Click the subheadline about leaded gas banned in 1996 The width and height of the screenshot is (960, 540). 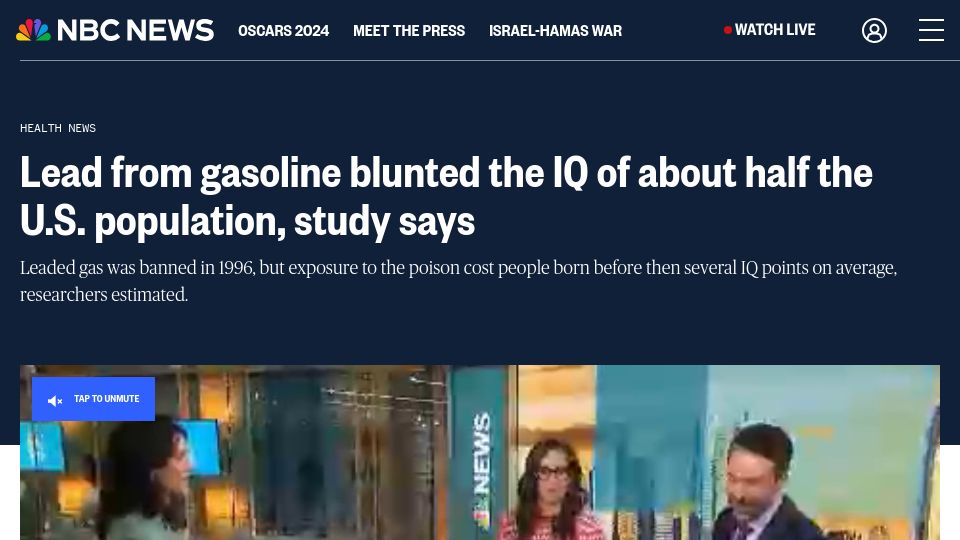point(459,281)
